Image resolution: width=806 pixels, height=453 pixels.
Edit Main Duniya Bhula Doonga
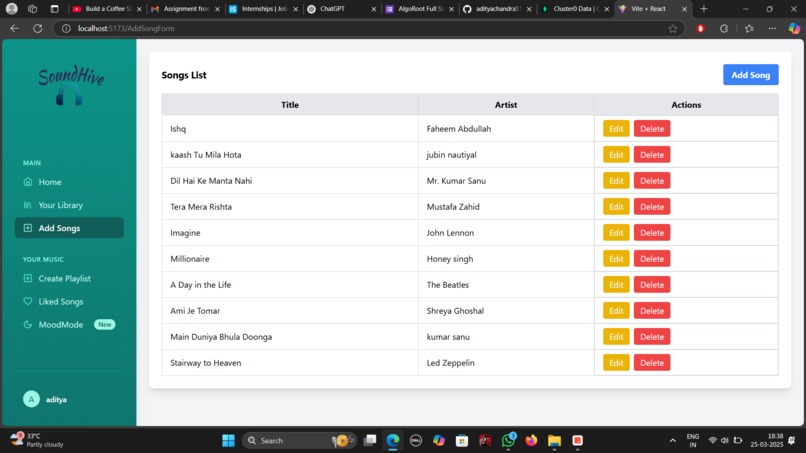pos(616,337)
